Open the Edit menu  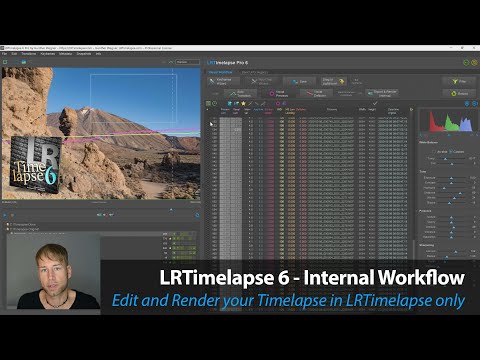coord(14,54)
